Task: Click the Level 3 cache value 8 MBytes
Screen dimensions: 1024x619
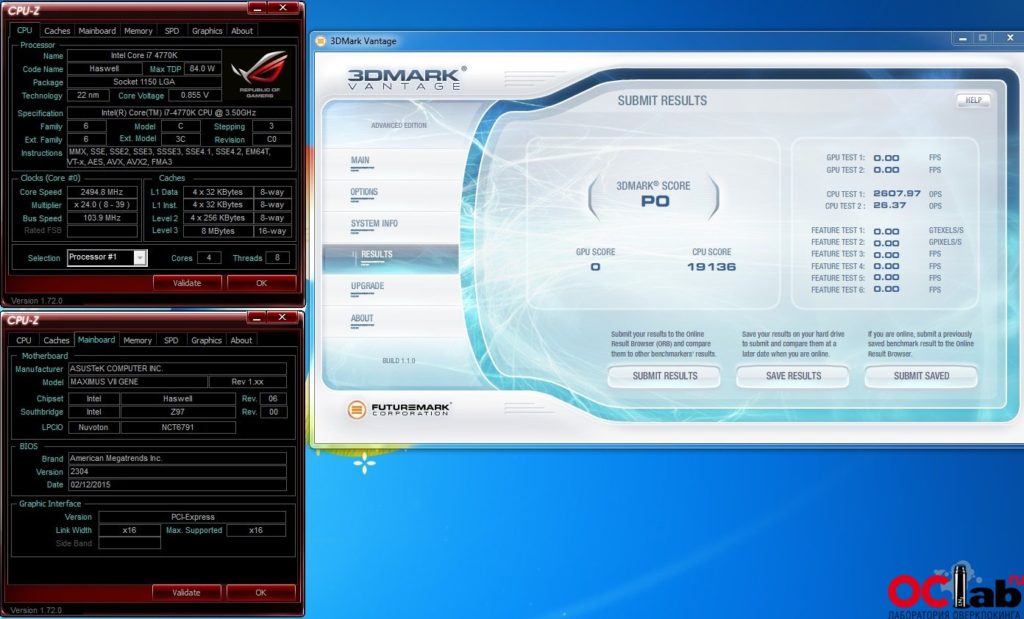Action: click(x=217, y=231)
